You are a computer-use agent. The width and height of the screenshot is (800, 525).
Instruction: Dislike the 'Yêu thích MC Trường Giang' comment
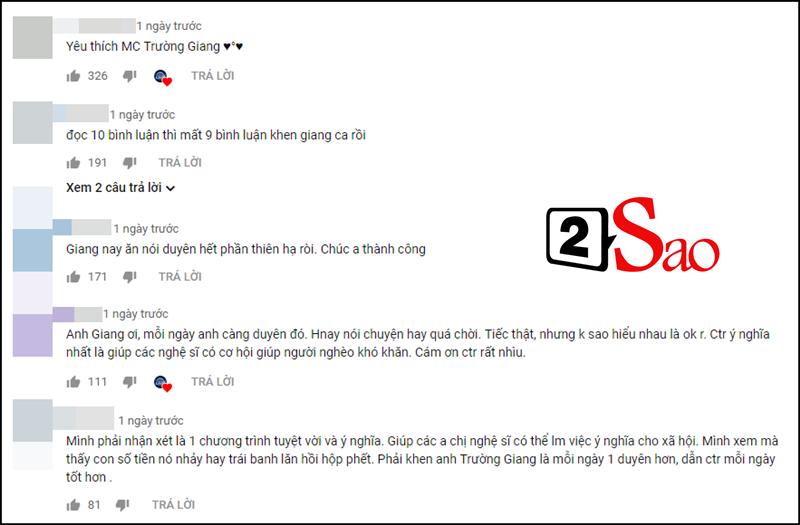click(130, 77)
